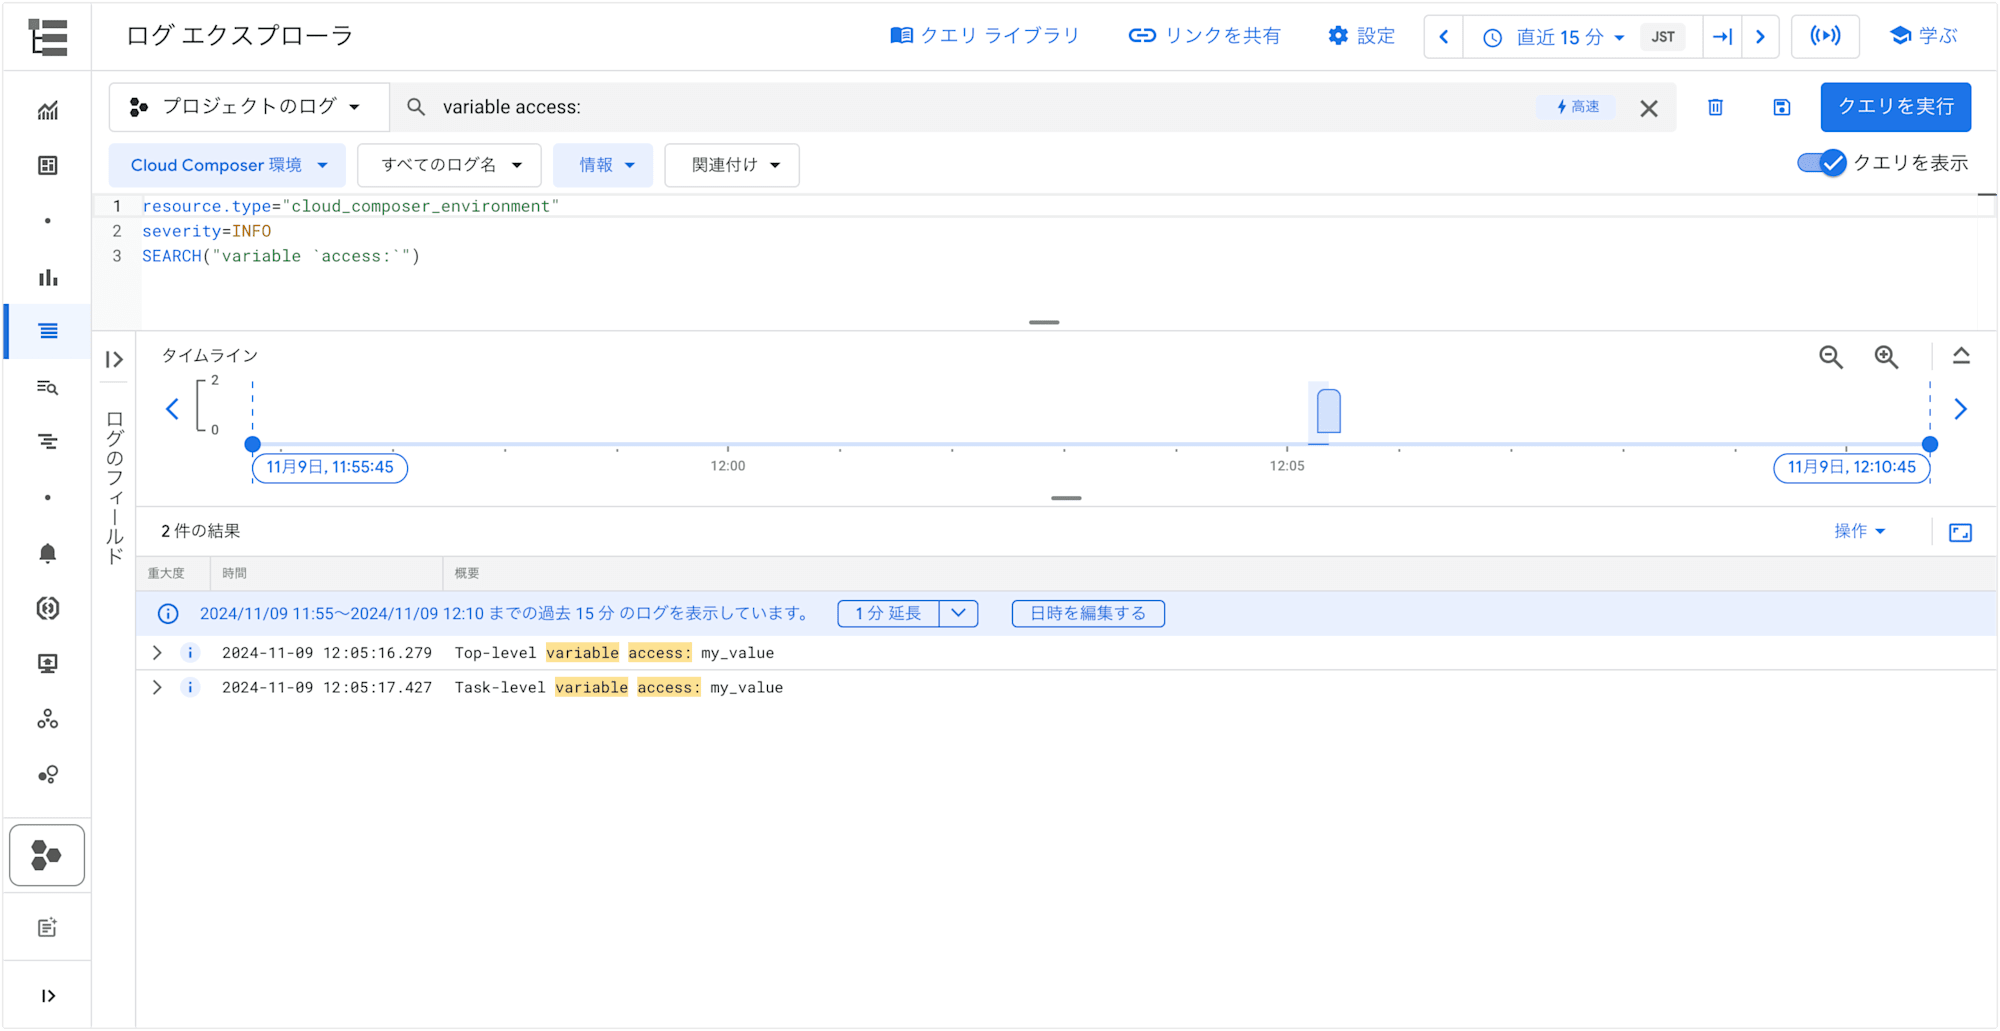This screenshot has height=1031, width=2000.
Task: Open the Log Analytics search-list sidebar icon
Action: (x=48, y=387)
